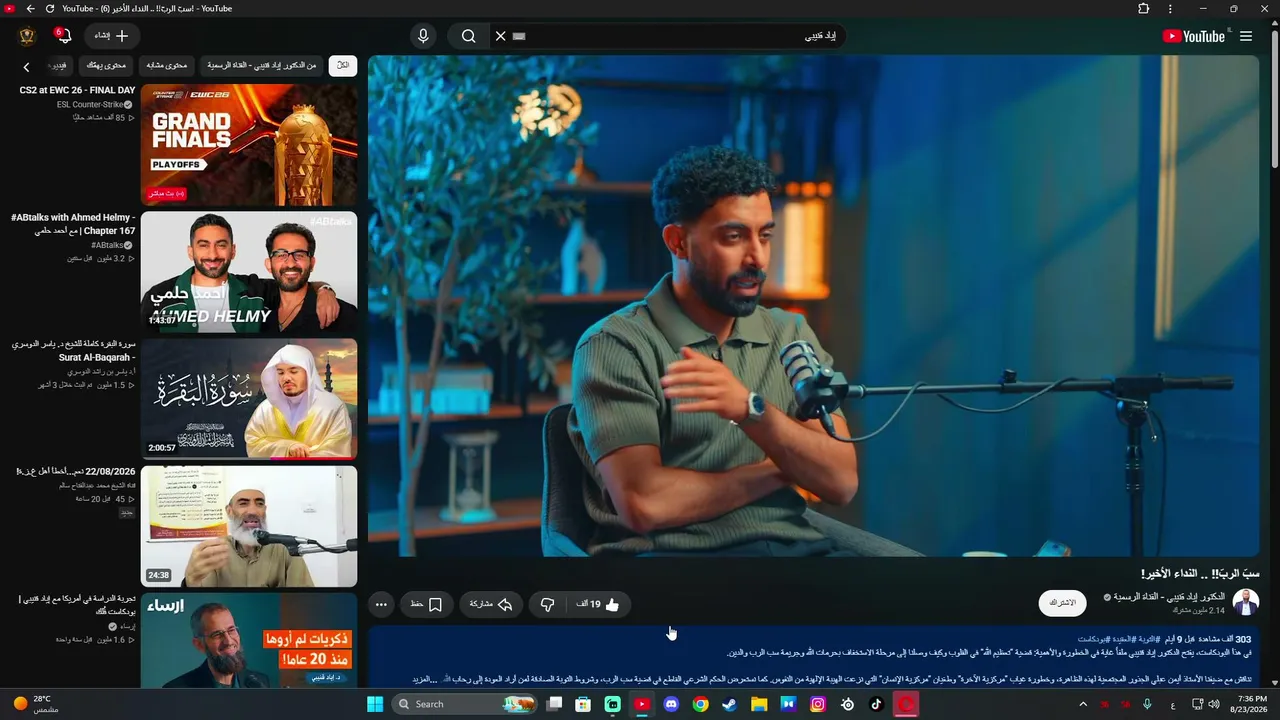
Task: Open the #ABtalks with Ahmed Helmy title
Action: pos(74,224)
